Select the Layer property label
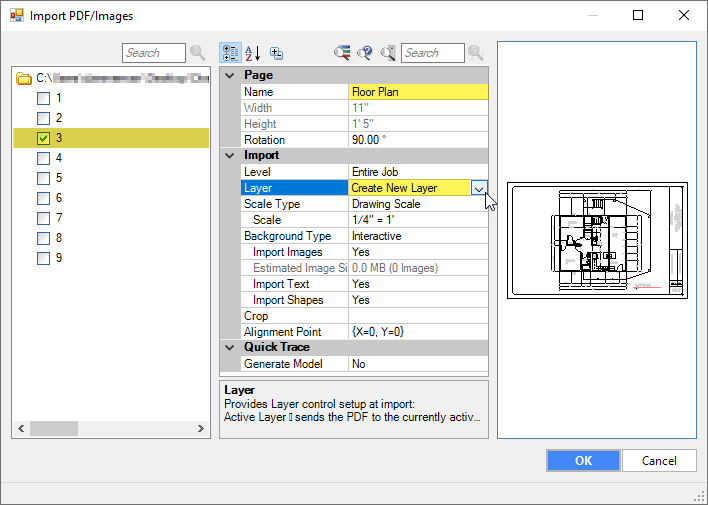Screen dimensions: 708x505 click(294, 188)
